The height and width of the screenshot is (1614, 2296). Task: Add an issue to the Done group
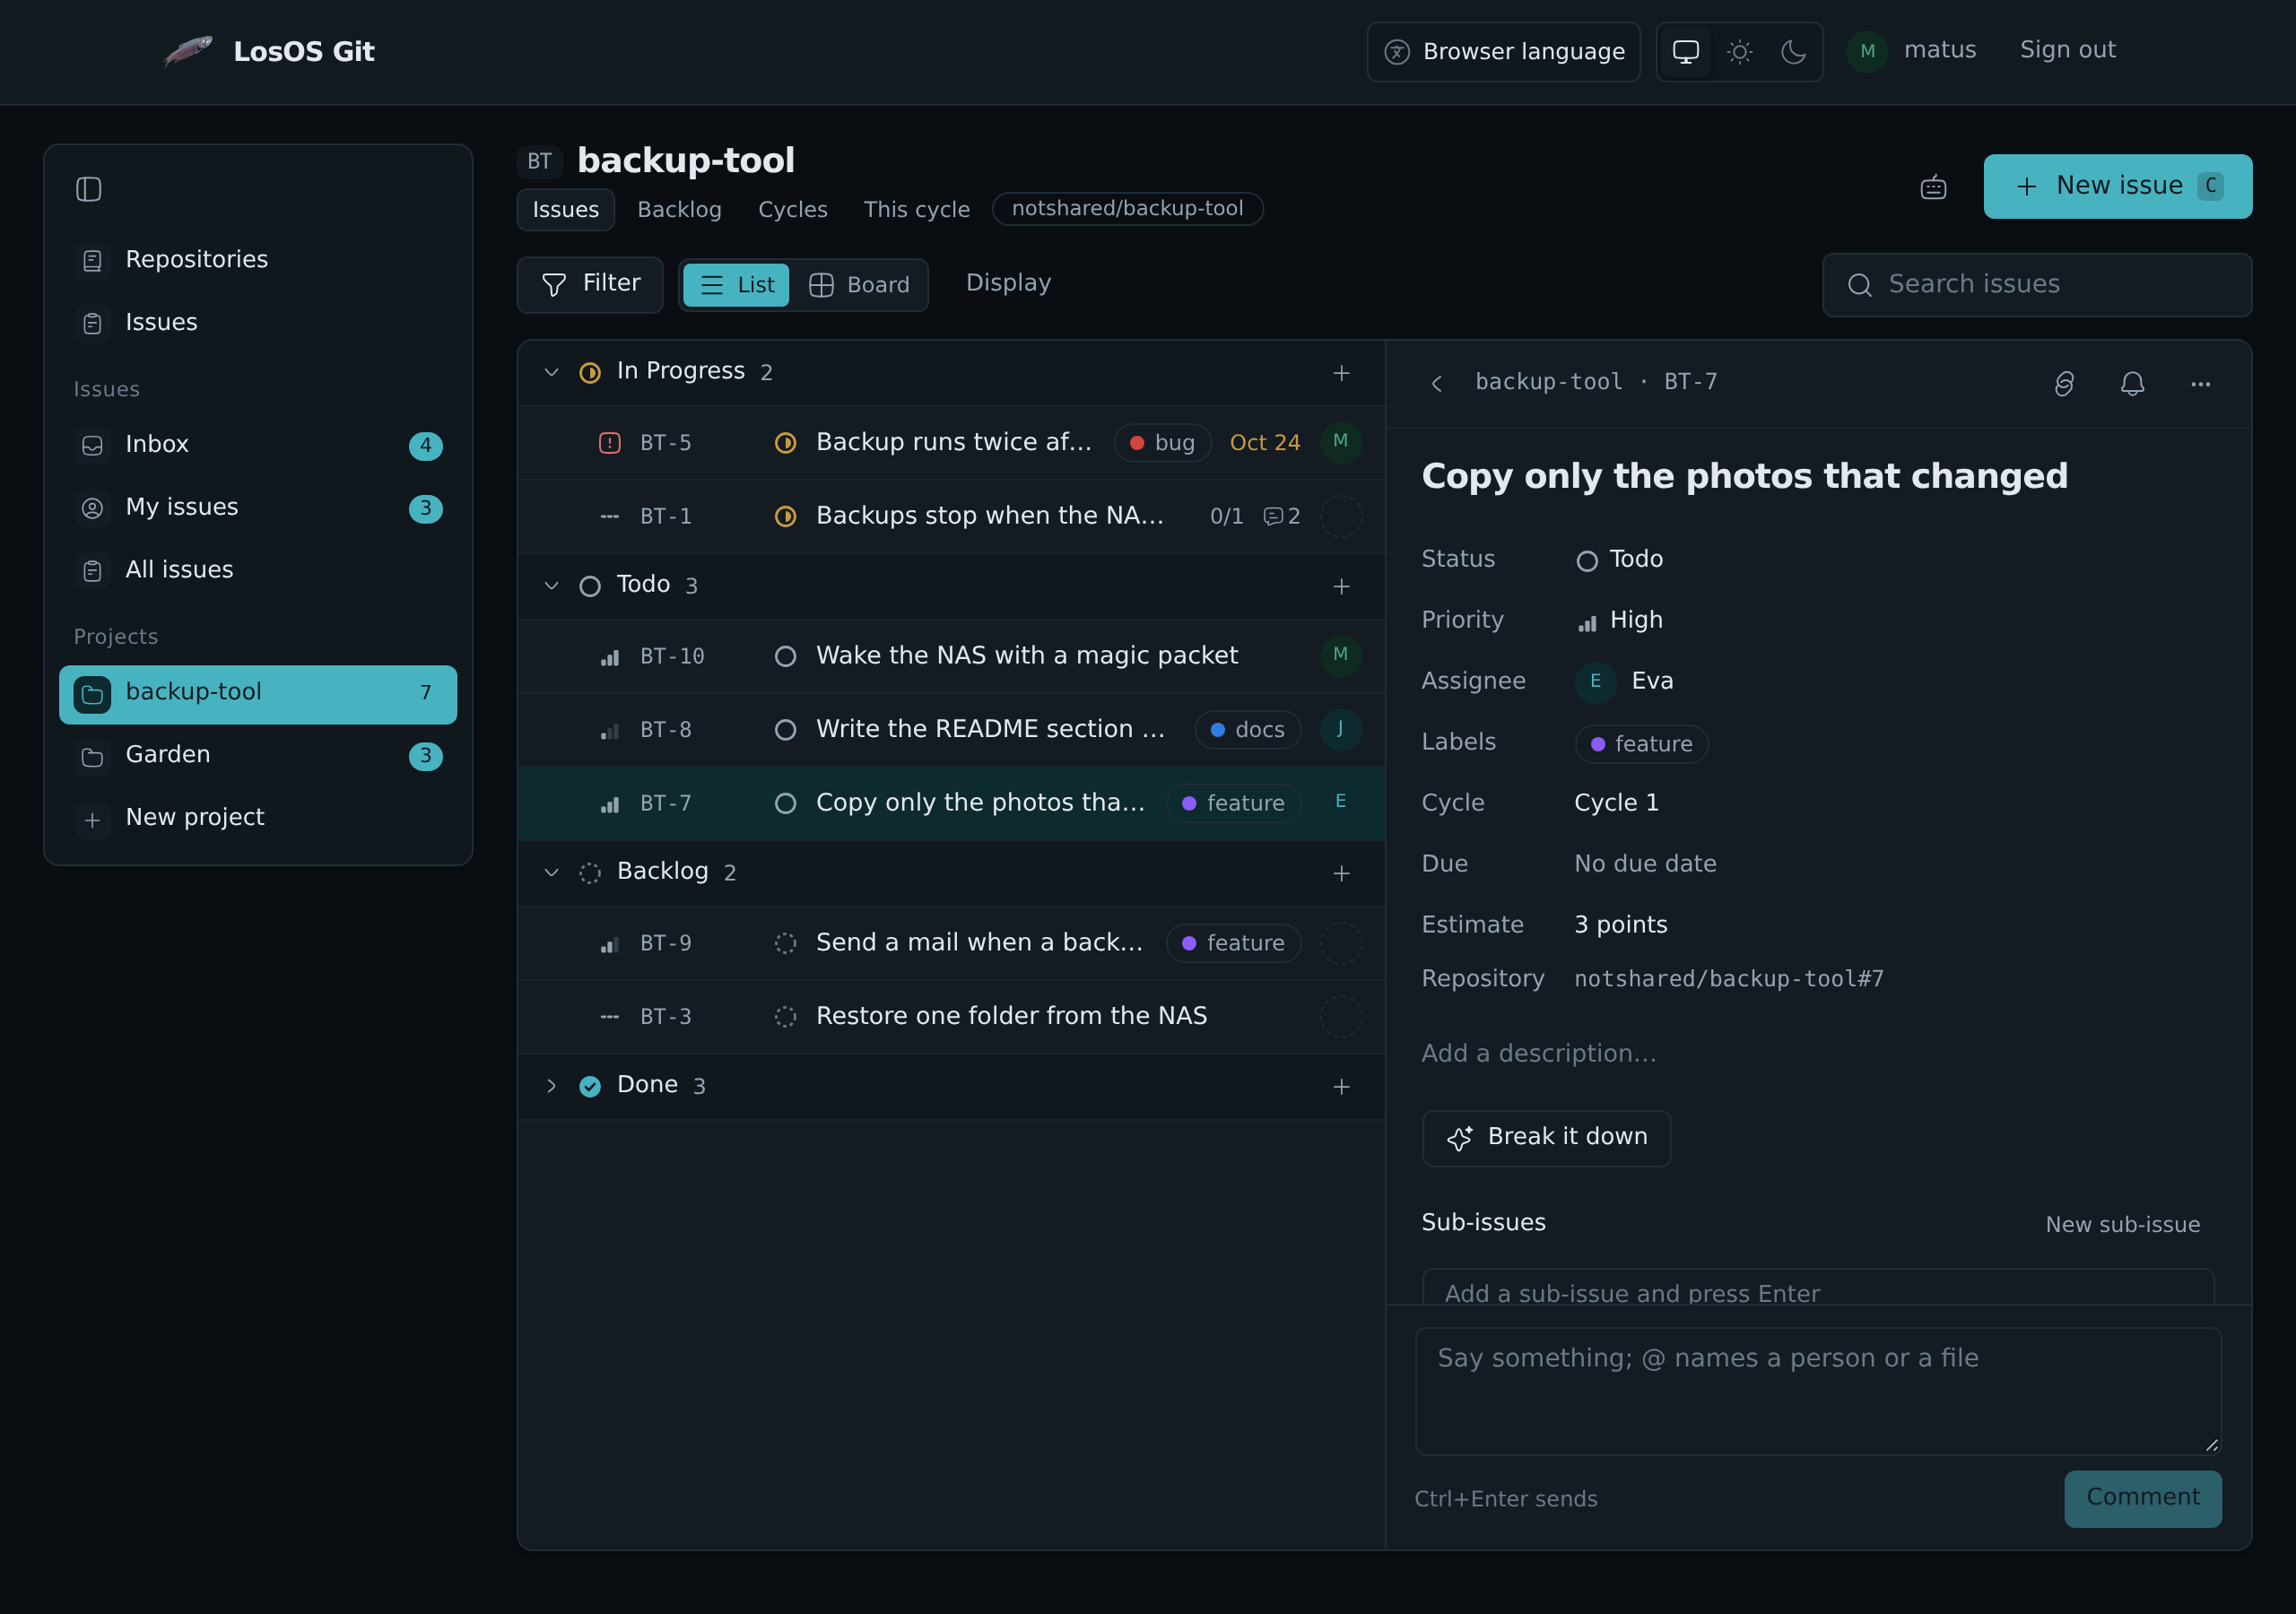tap(1341, 1086)
